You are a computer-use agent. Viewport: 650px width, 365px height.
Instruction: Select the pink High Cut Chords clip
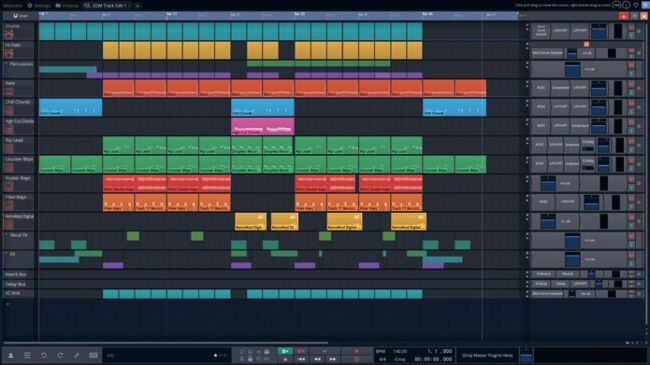262,126
